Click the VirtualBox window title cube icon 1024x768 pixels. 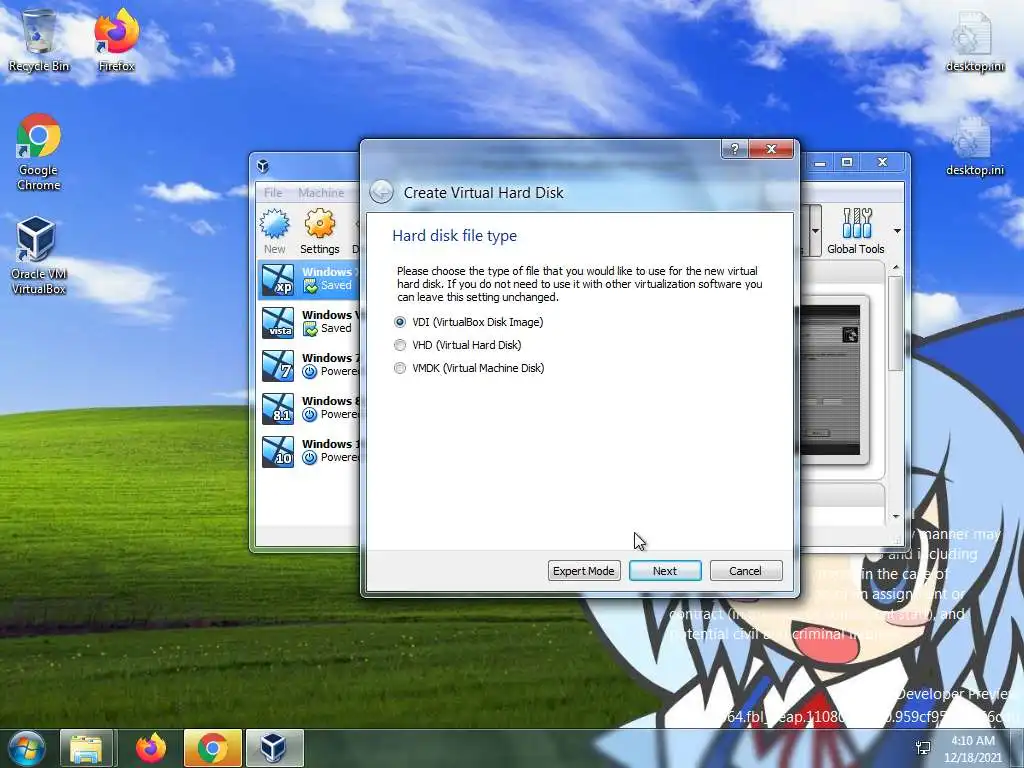coord(263,166)
